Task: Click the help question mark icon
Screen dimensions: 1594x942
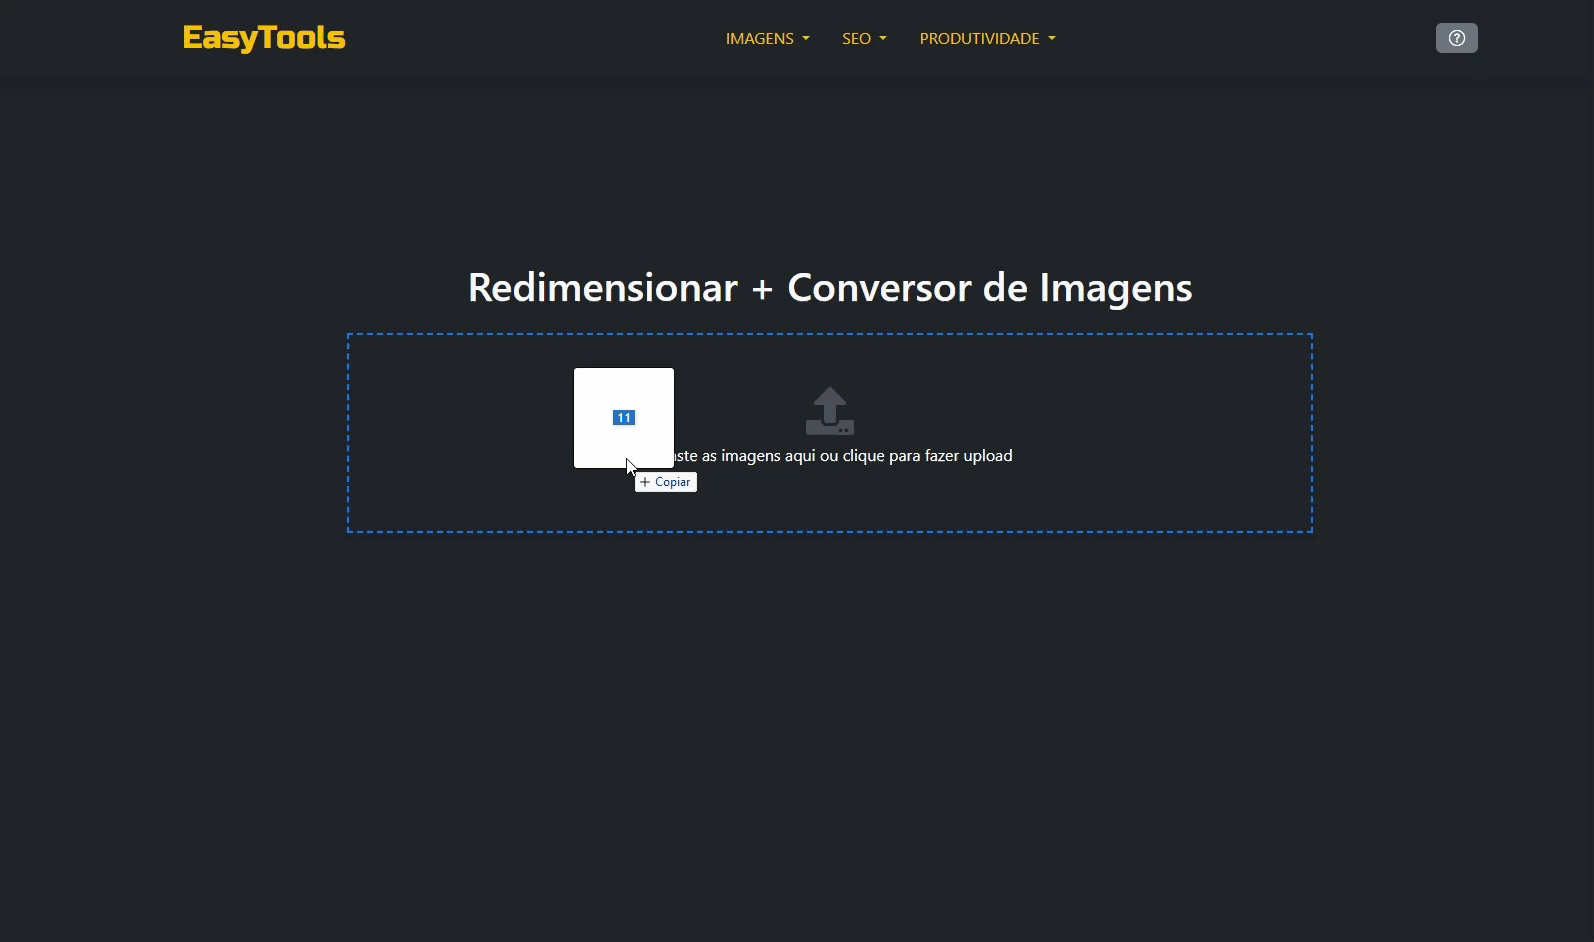Action: [x=1456, y=38]
